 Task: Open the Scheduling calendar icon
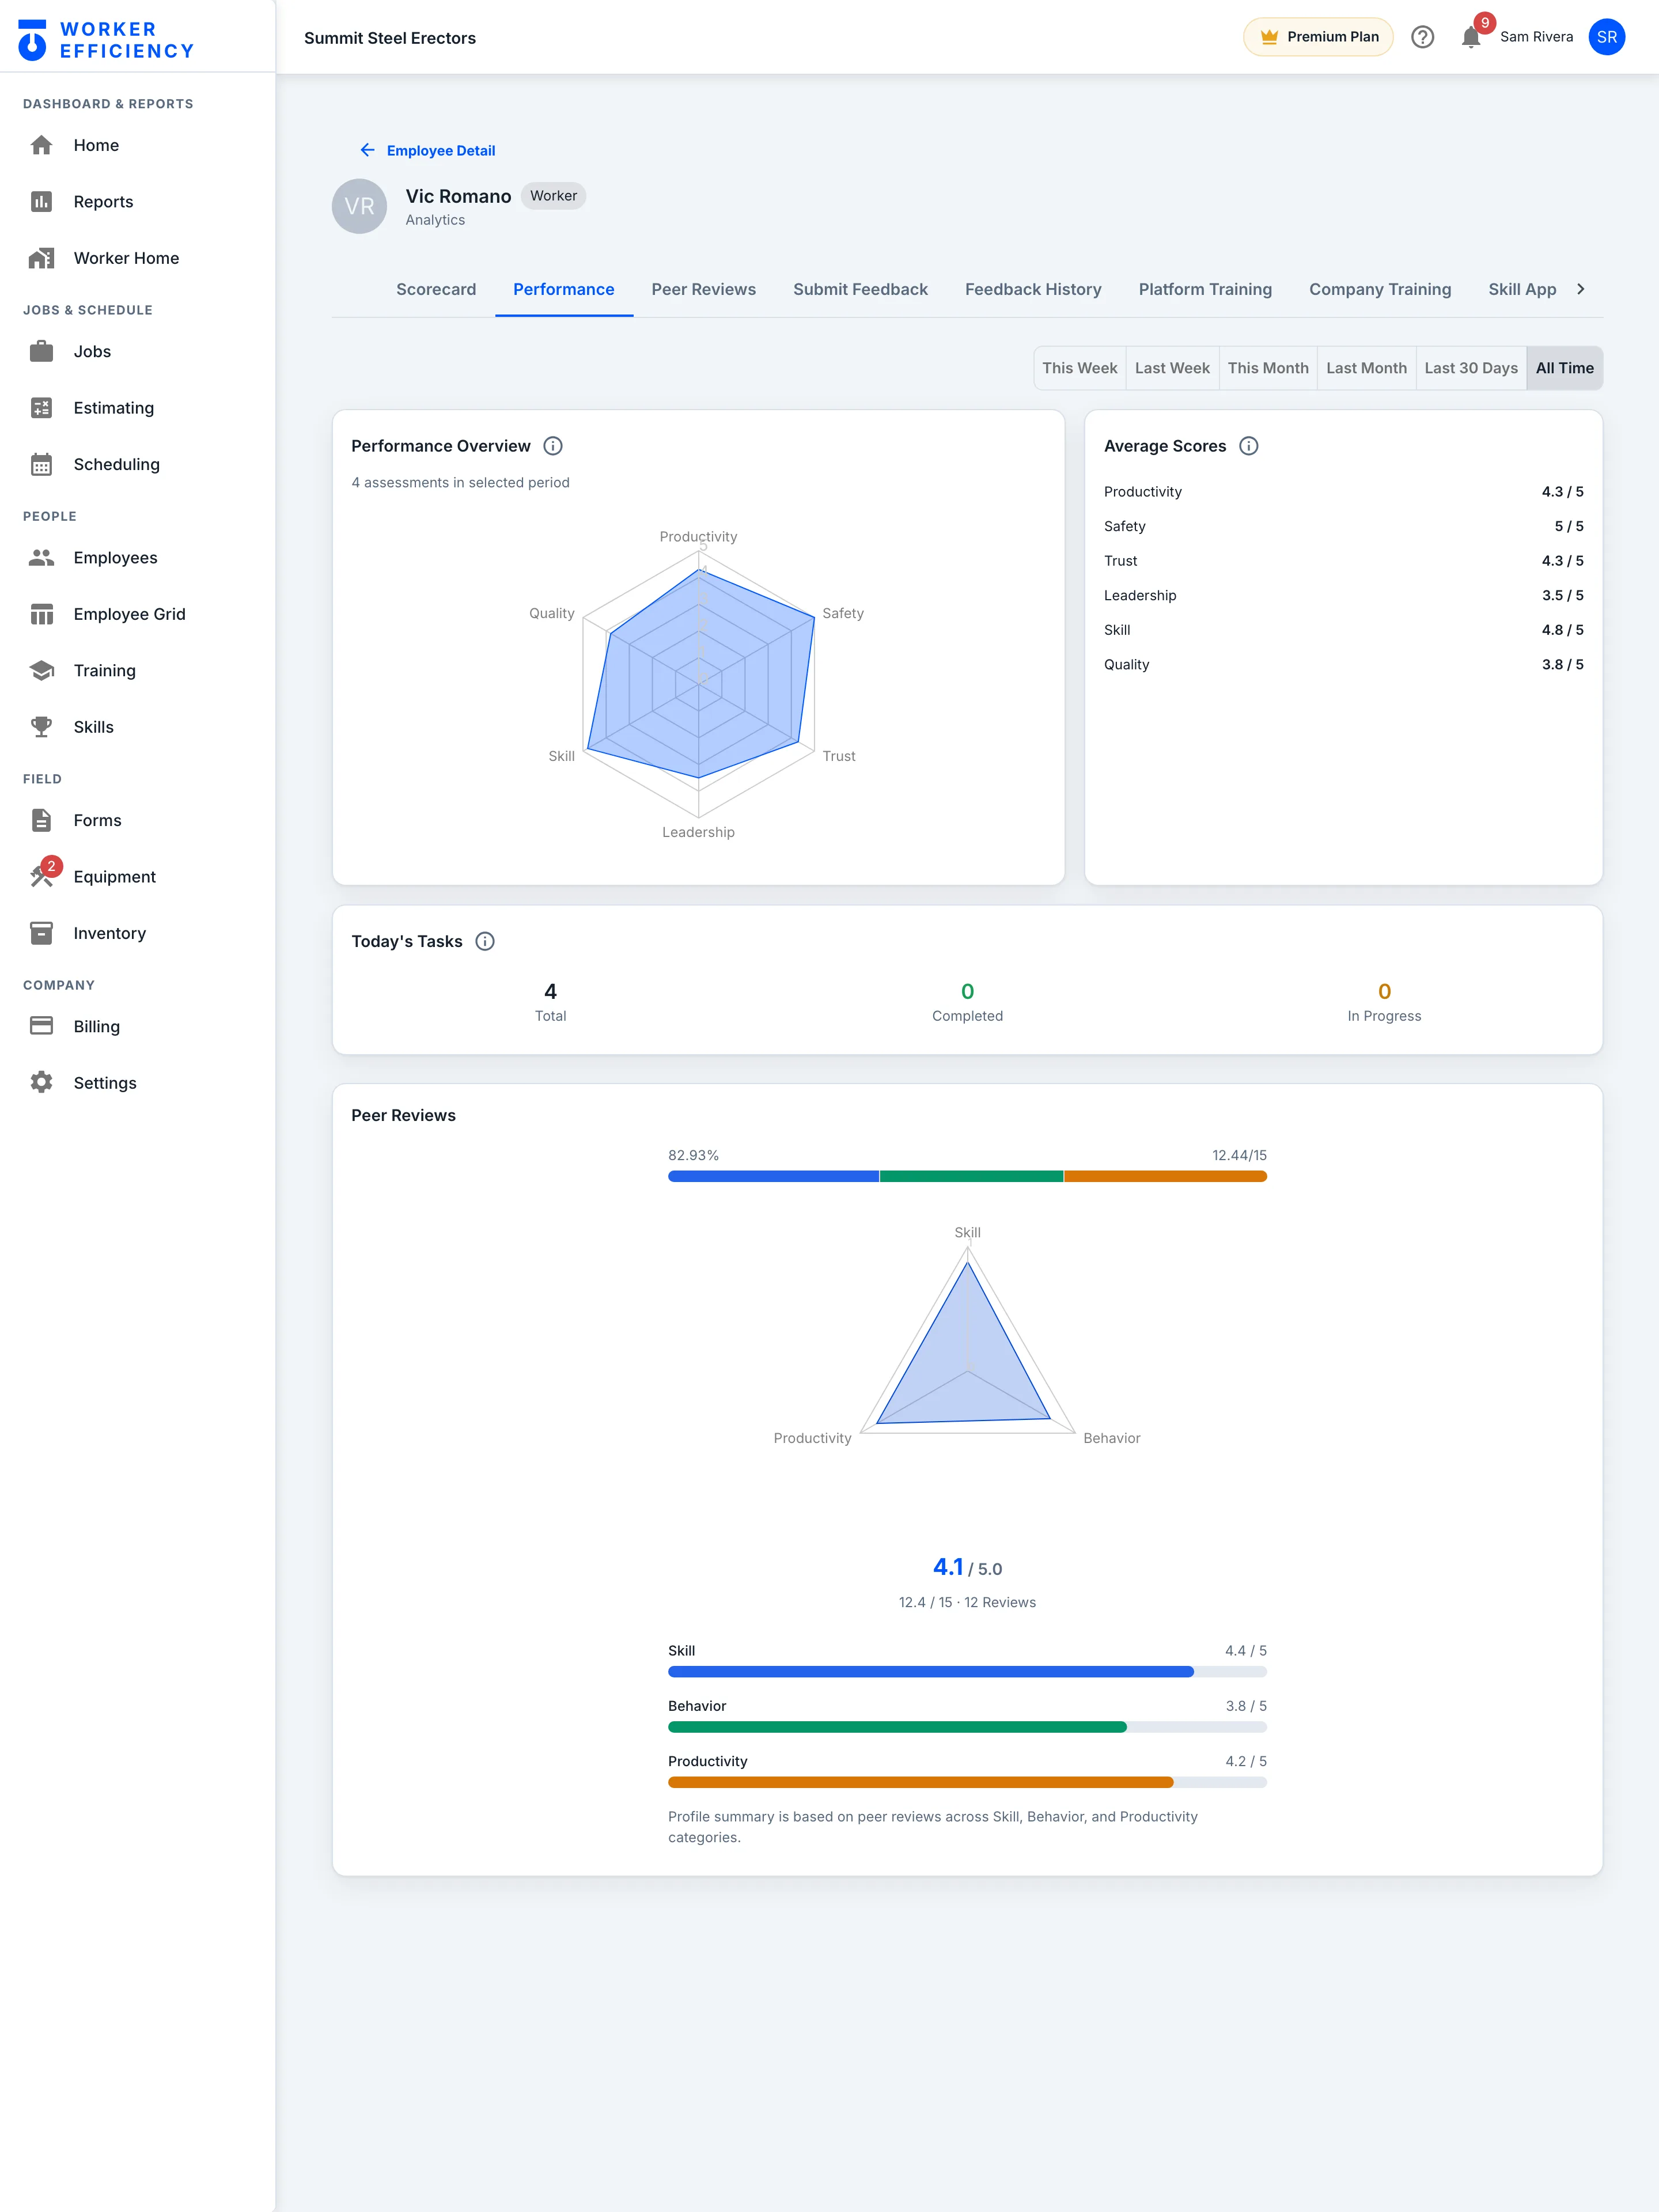pos(41,464)
